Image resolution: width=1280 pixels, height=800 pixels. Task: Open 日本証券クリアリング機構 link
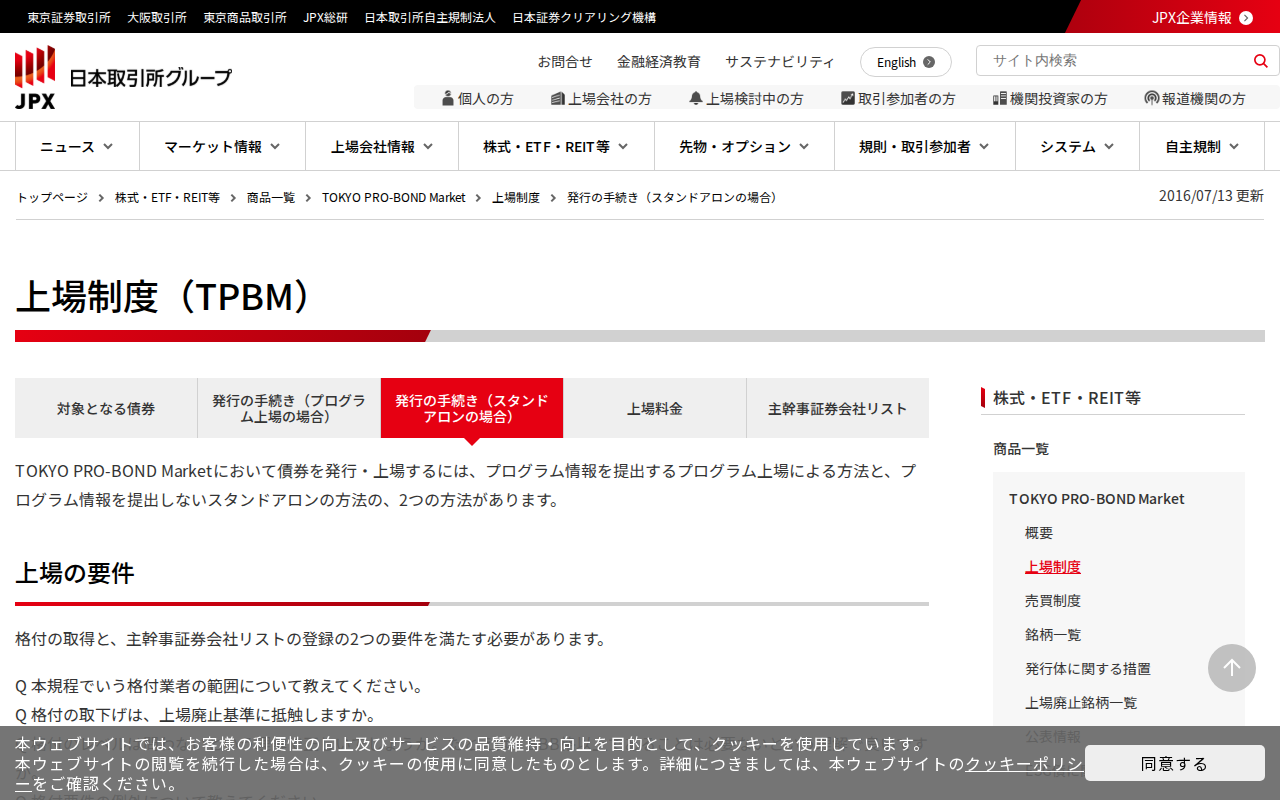pyautogui.click(x=584, y=17)
